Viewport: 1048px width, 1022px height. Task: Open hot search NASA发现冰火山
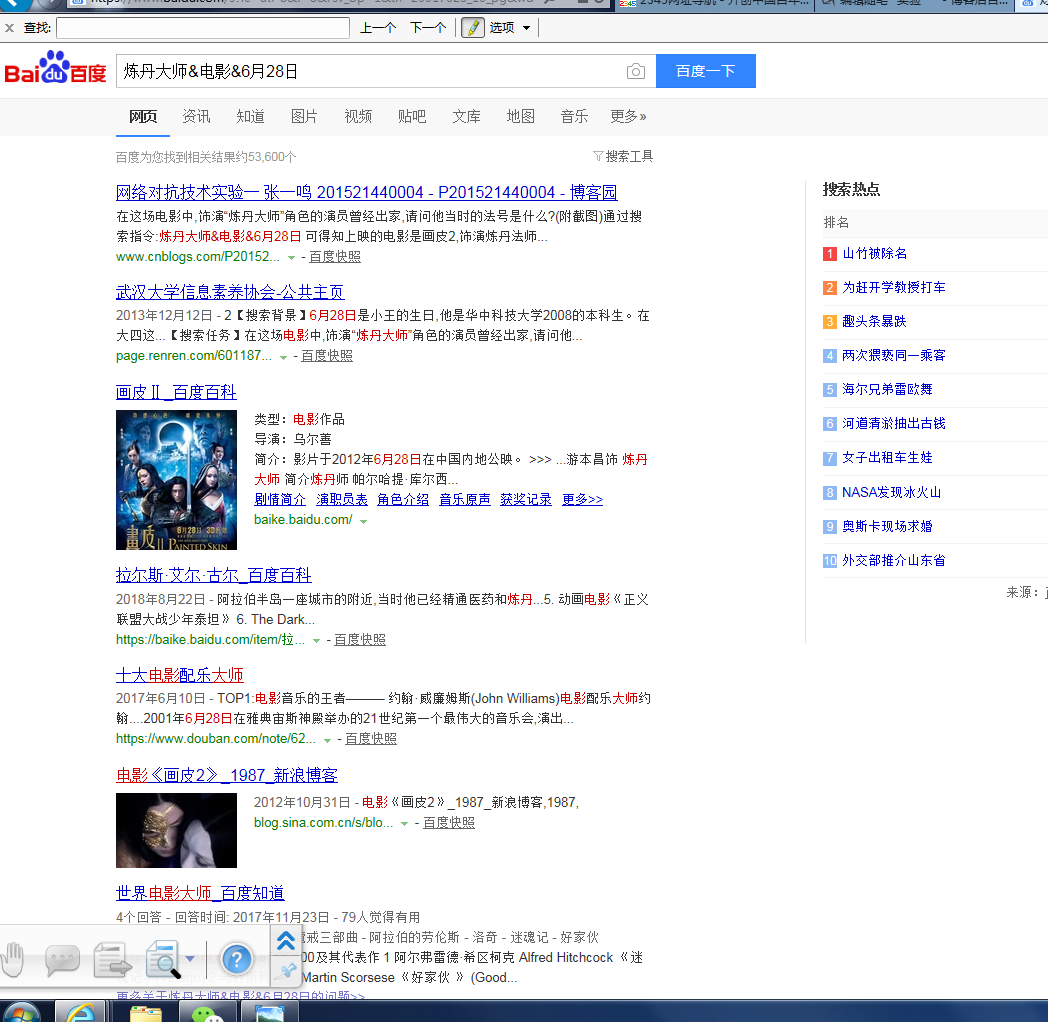[x=892, y=492]
